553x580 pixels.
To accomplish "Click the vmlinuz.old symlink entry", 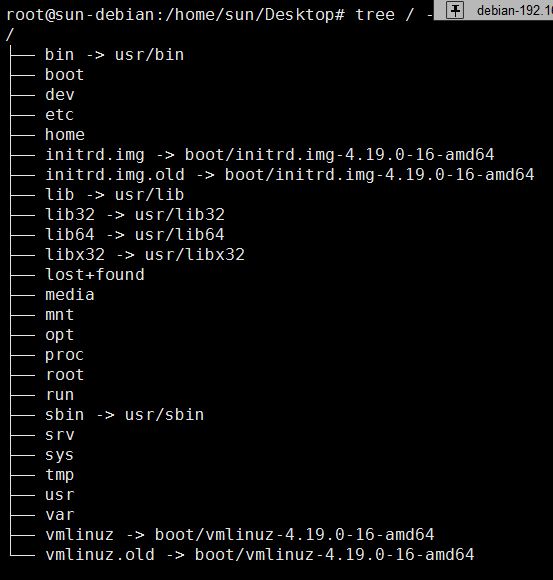I will [x=260, y=555].
